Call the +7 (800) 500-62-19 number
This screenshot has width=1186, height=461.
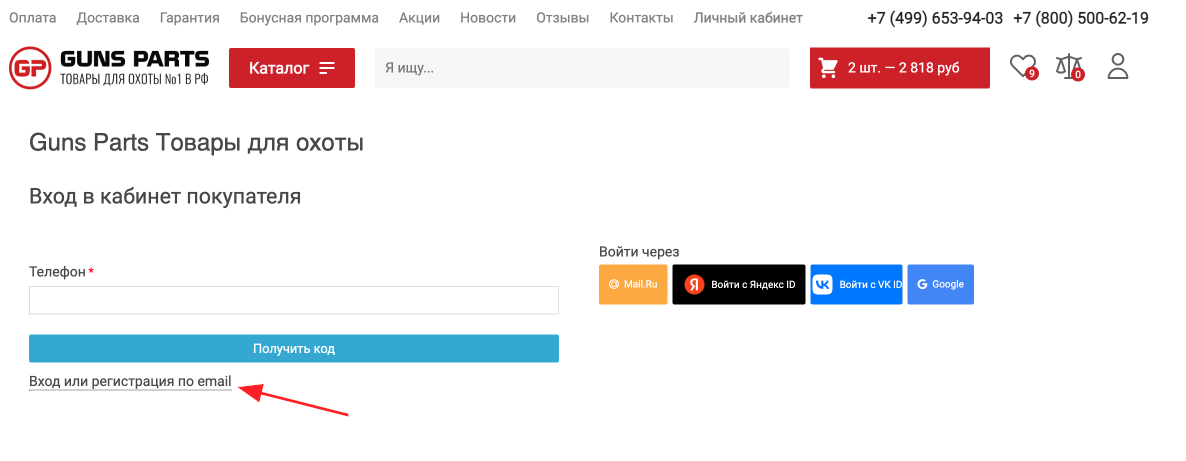click(x=1080, y=18)
